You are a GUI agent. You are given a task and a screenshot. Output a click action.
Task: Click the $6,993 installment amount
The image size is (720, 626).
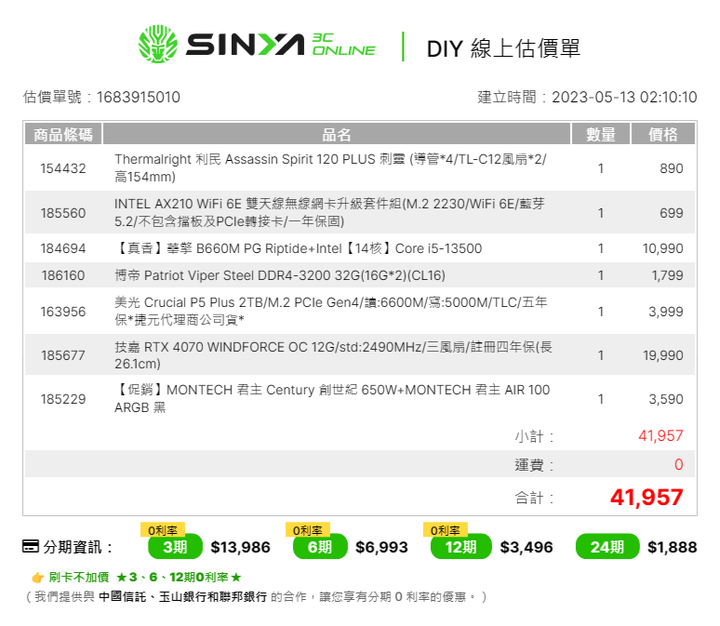382,547
